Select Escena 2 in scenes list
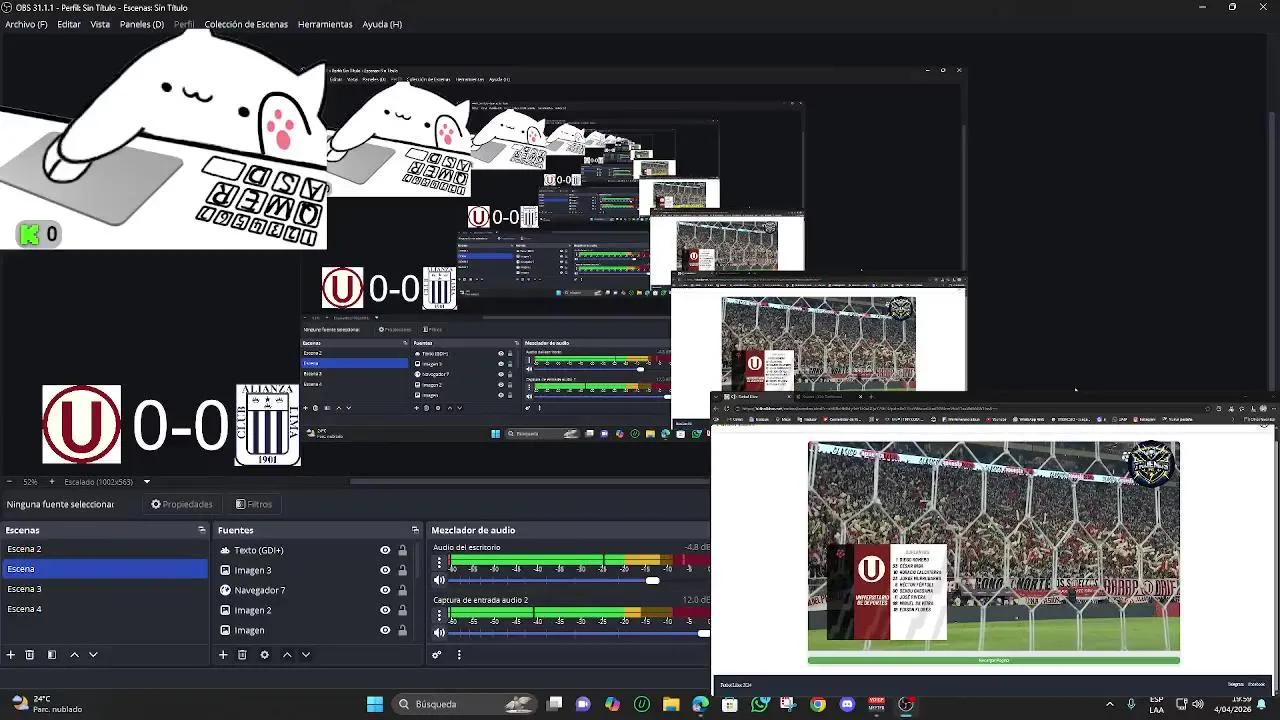 click(104, 549)
